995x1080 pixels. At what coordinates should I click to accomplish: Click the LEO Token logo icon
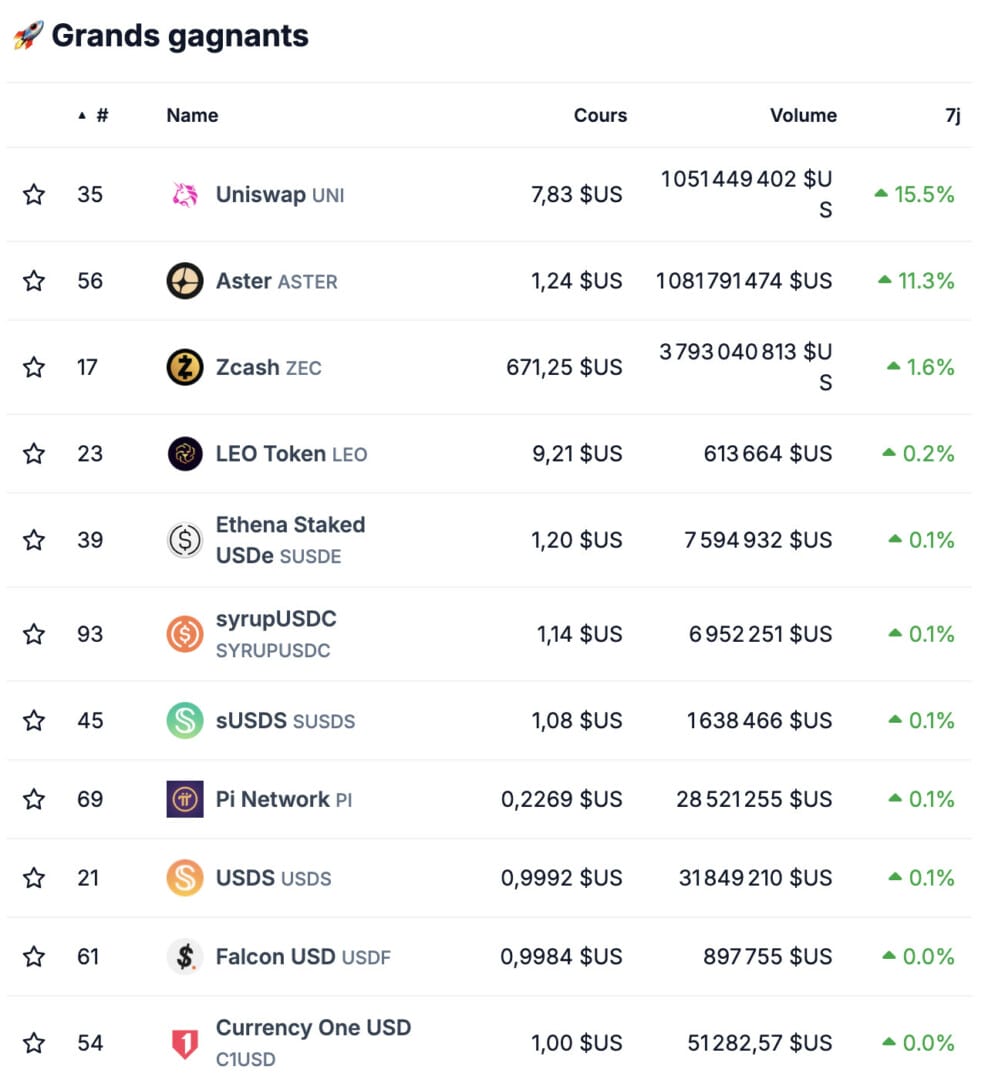(x=185, y=454)
